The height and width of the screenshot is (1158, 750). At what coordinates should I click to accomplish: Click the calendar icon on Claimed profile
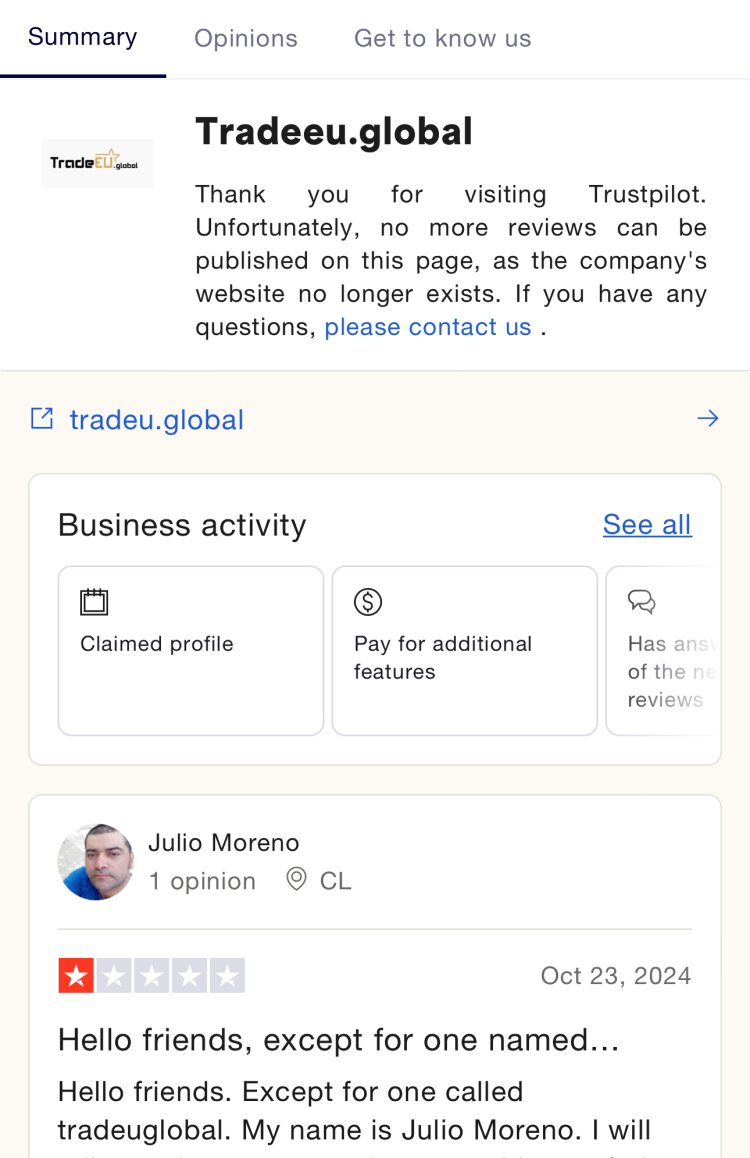(94, 602)
